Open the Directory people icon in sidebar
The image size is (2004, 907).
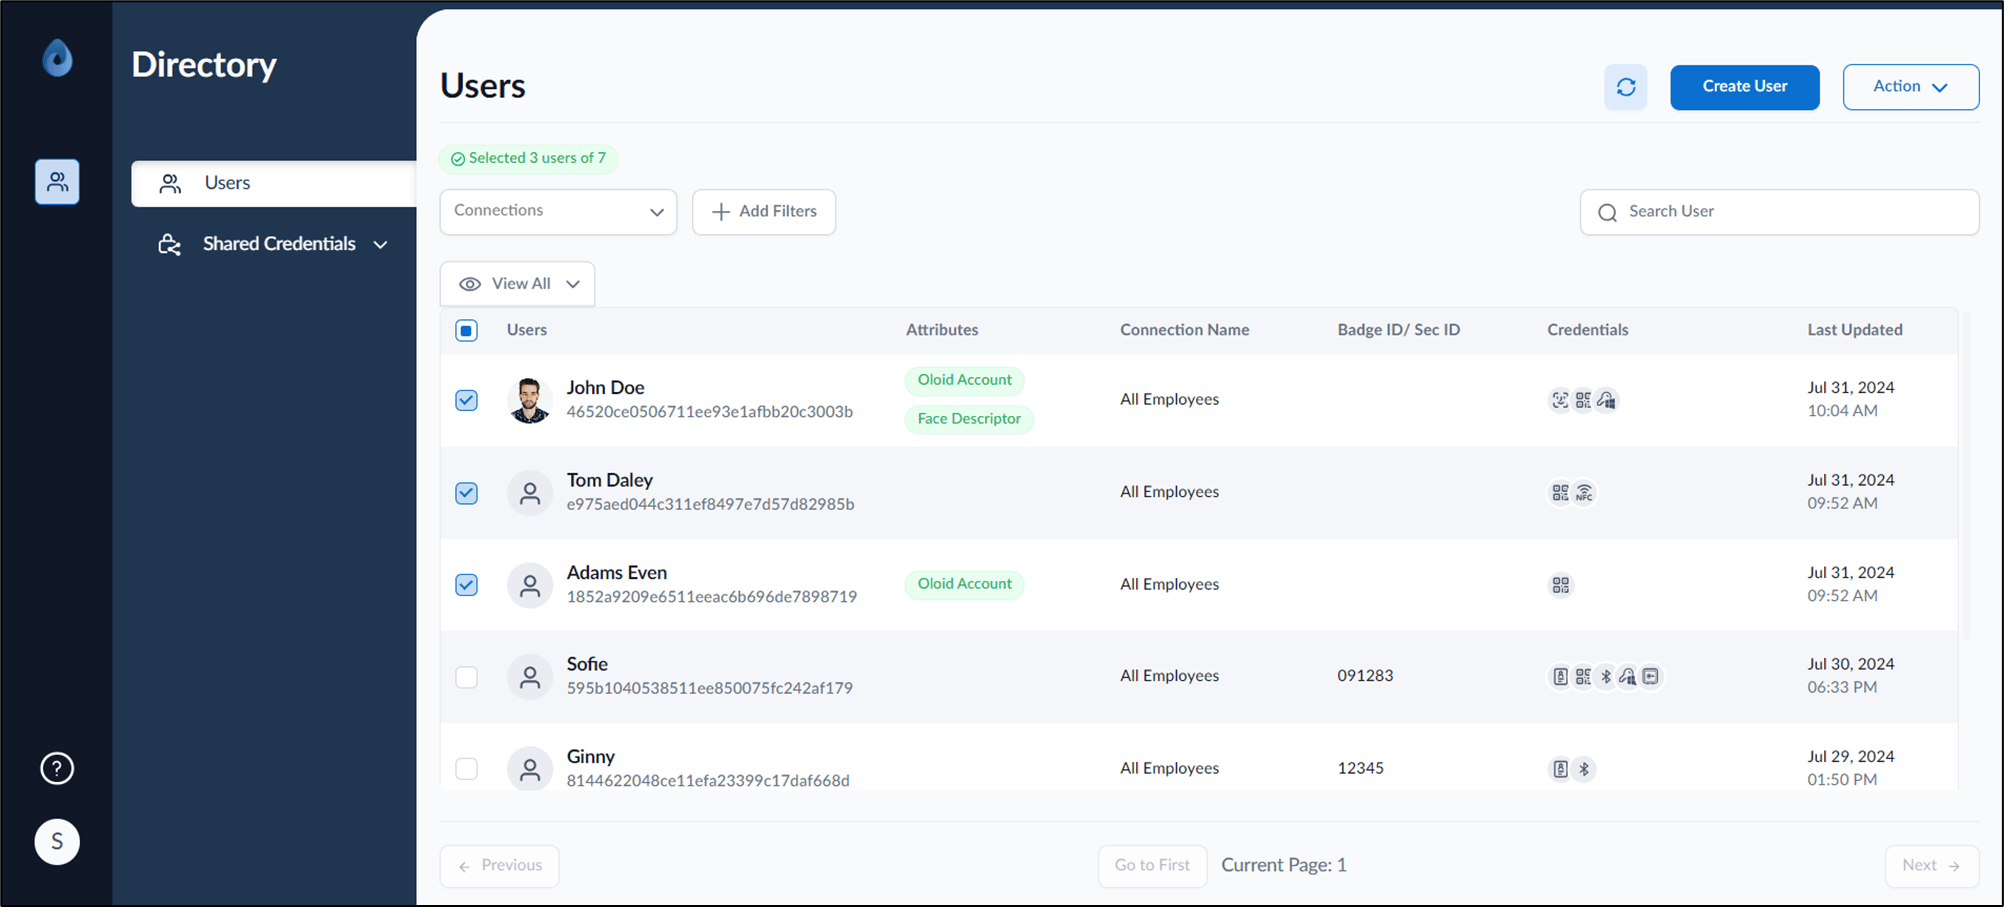coord(57,182)
